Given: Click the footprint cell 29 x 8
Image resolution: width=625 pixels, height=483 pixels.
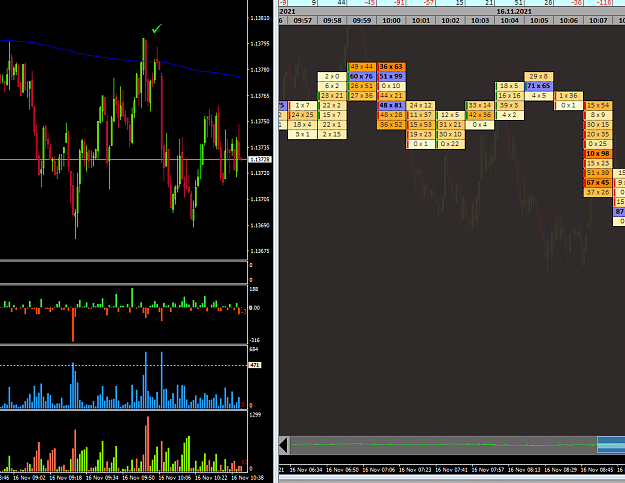Looking at the screenshot, I should point(539,76).
